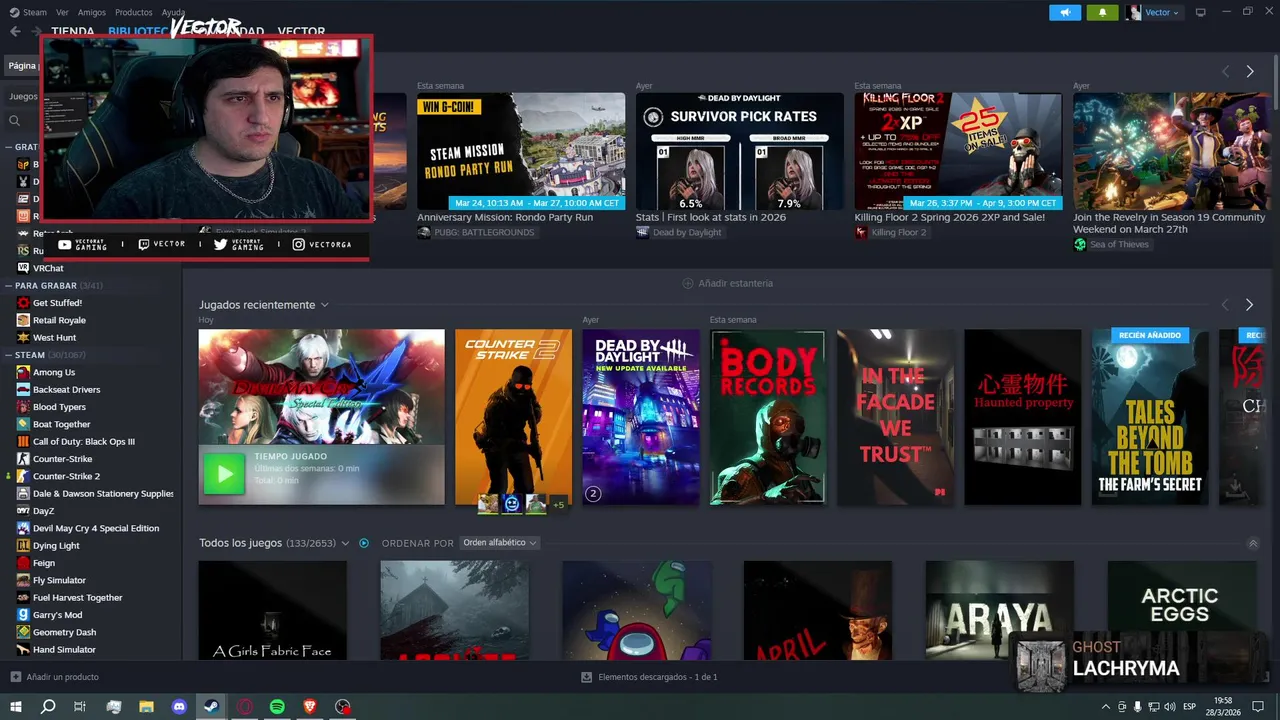Open Elementos descargados downloads status
1280x720 pixels.
point(649,677)
